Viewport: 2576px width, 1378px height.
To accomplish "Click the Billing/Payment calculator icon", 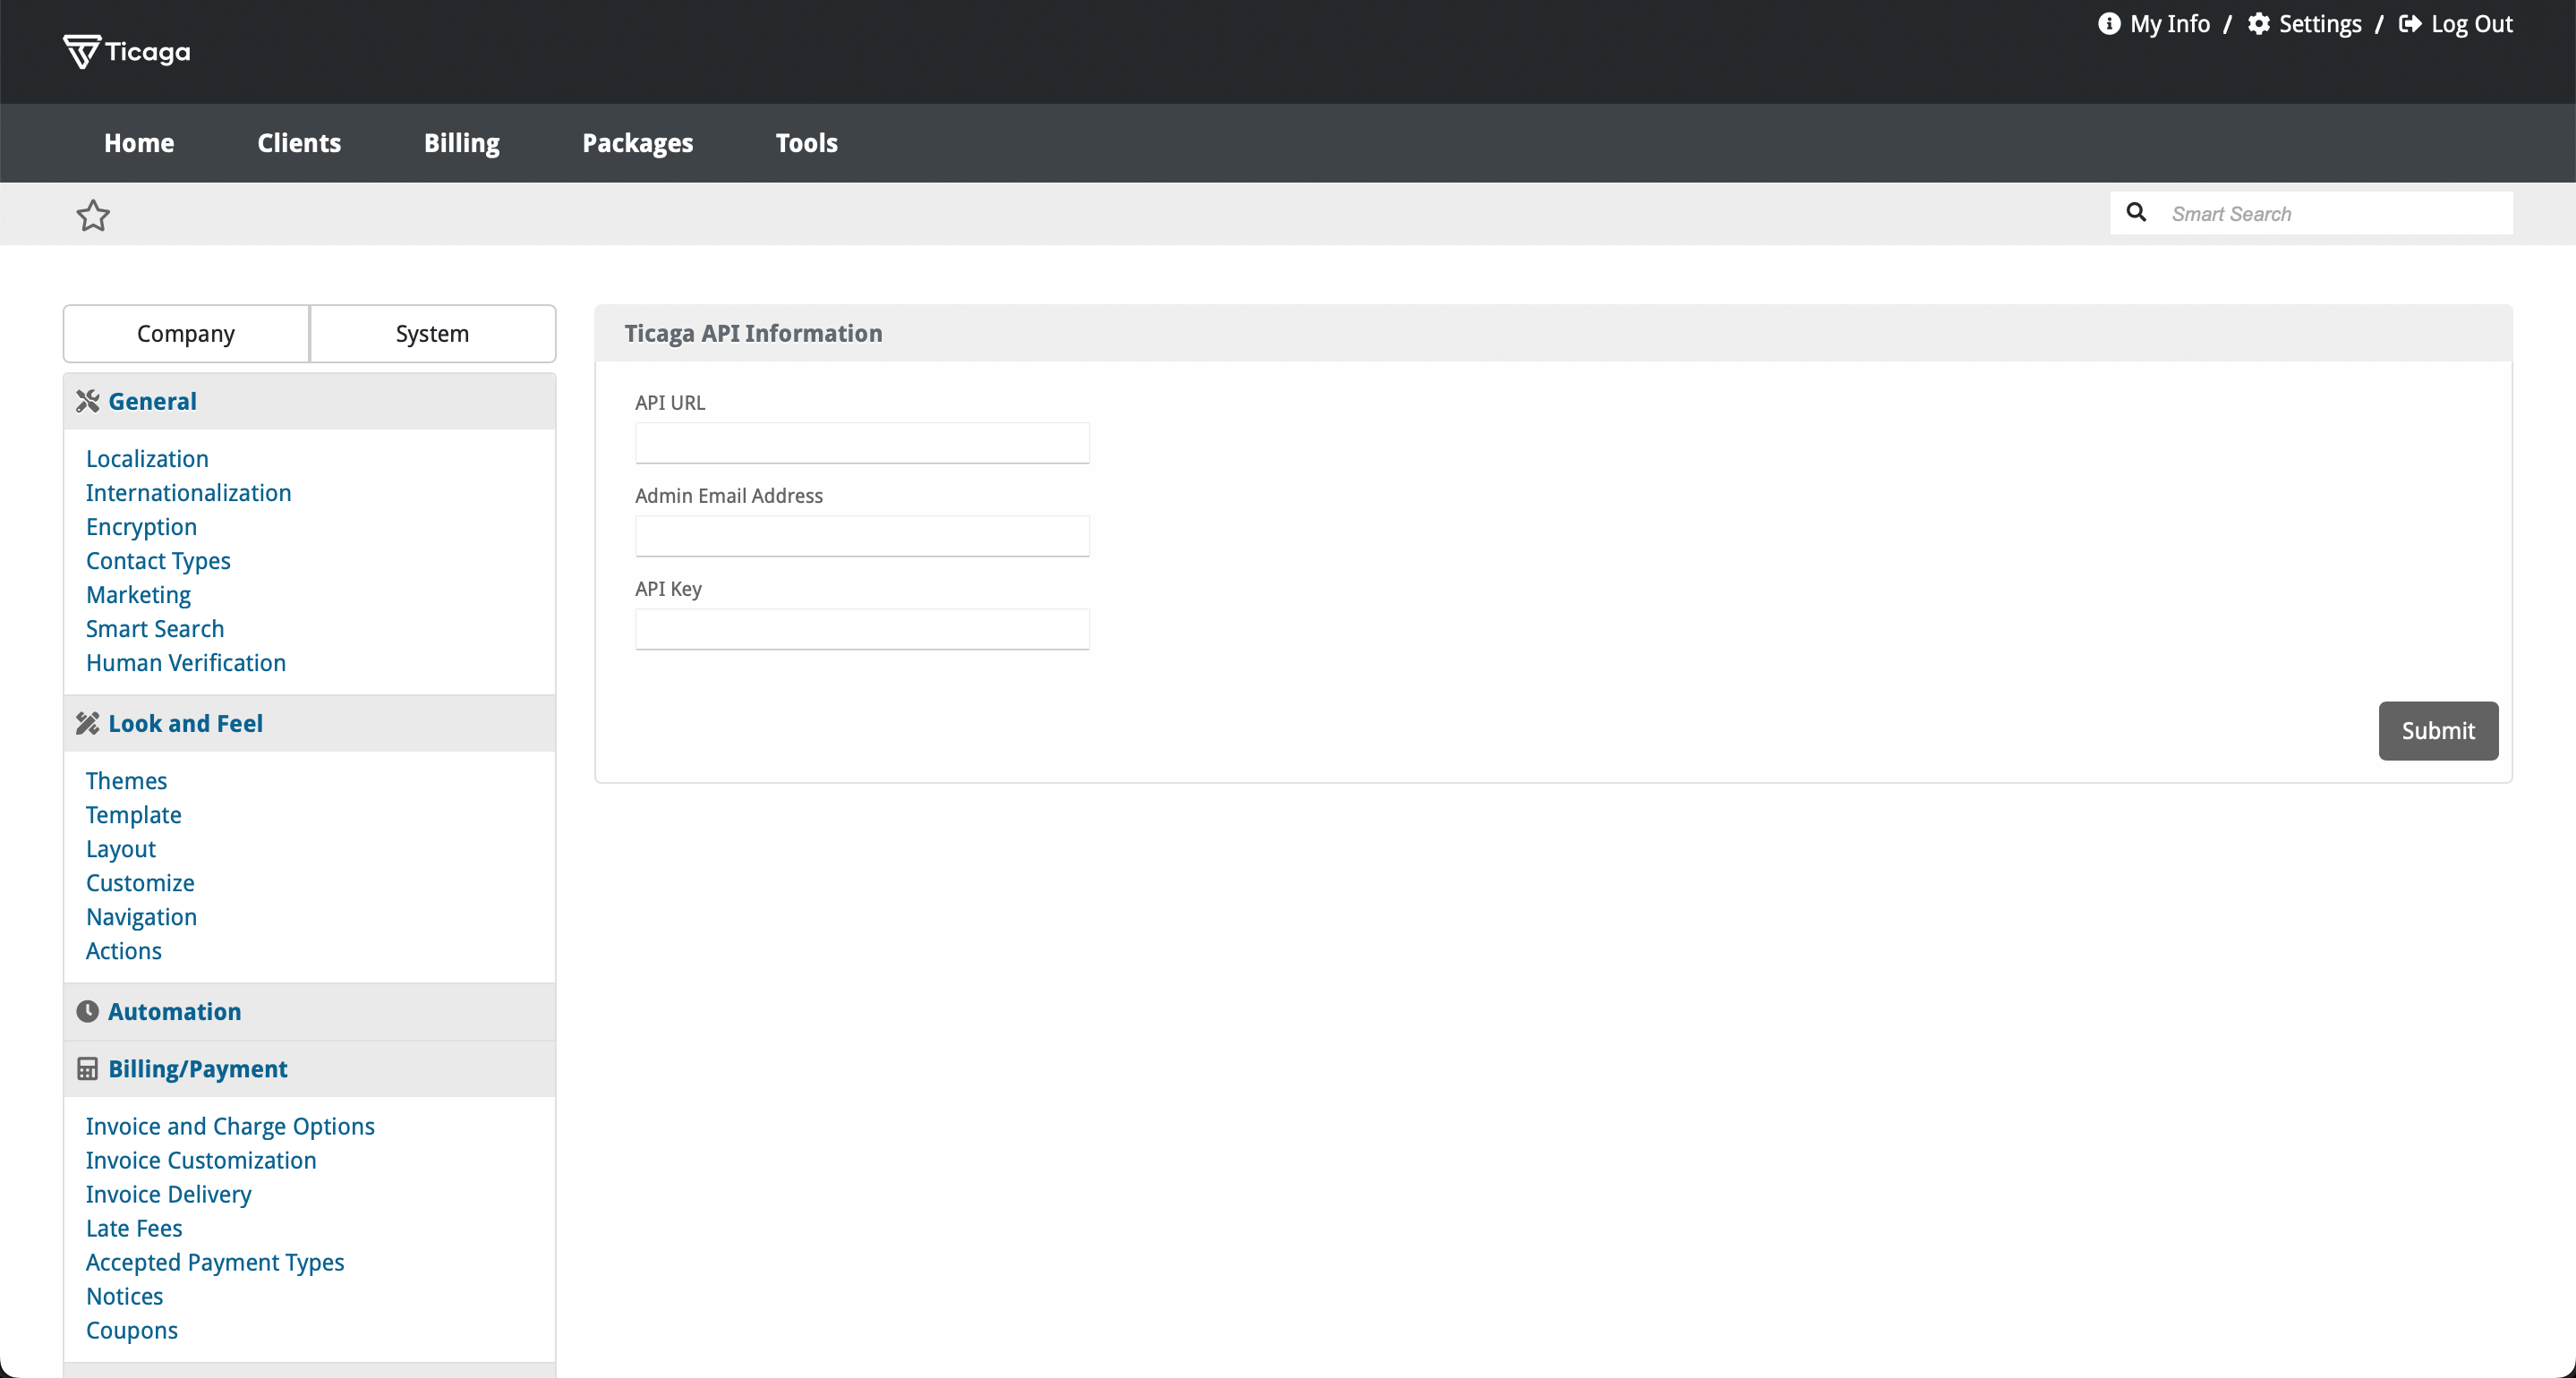I will point(88,1069).
